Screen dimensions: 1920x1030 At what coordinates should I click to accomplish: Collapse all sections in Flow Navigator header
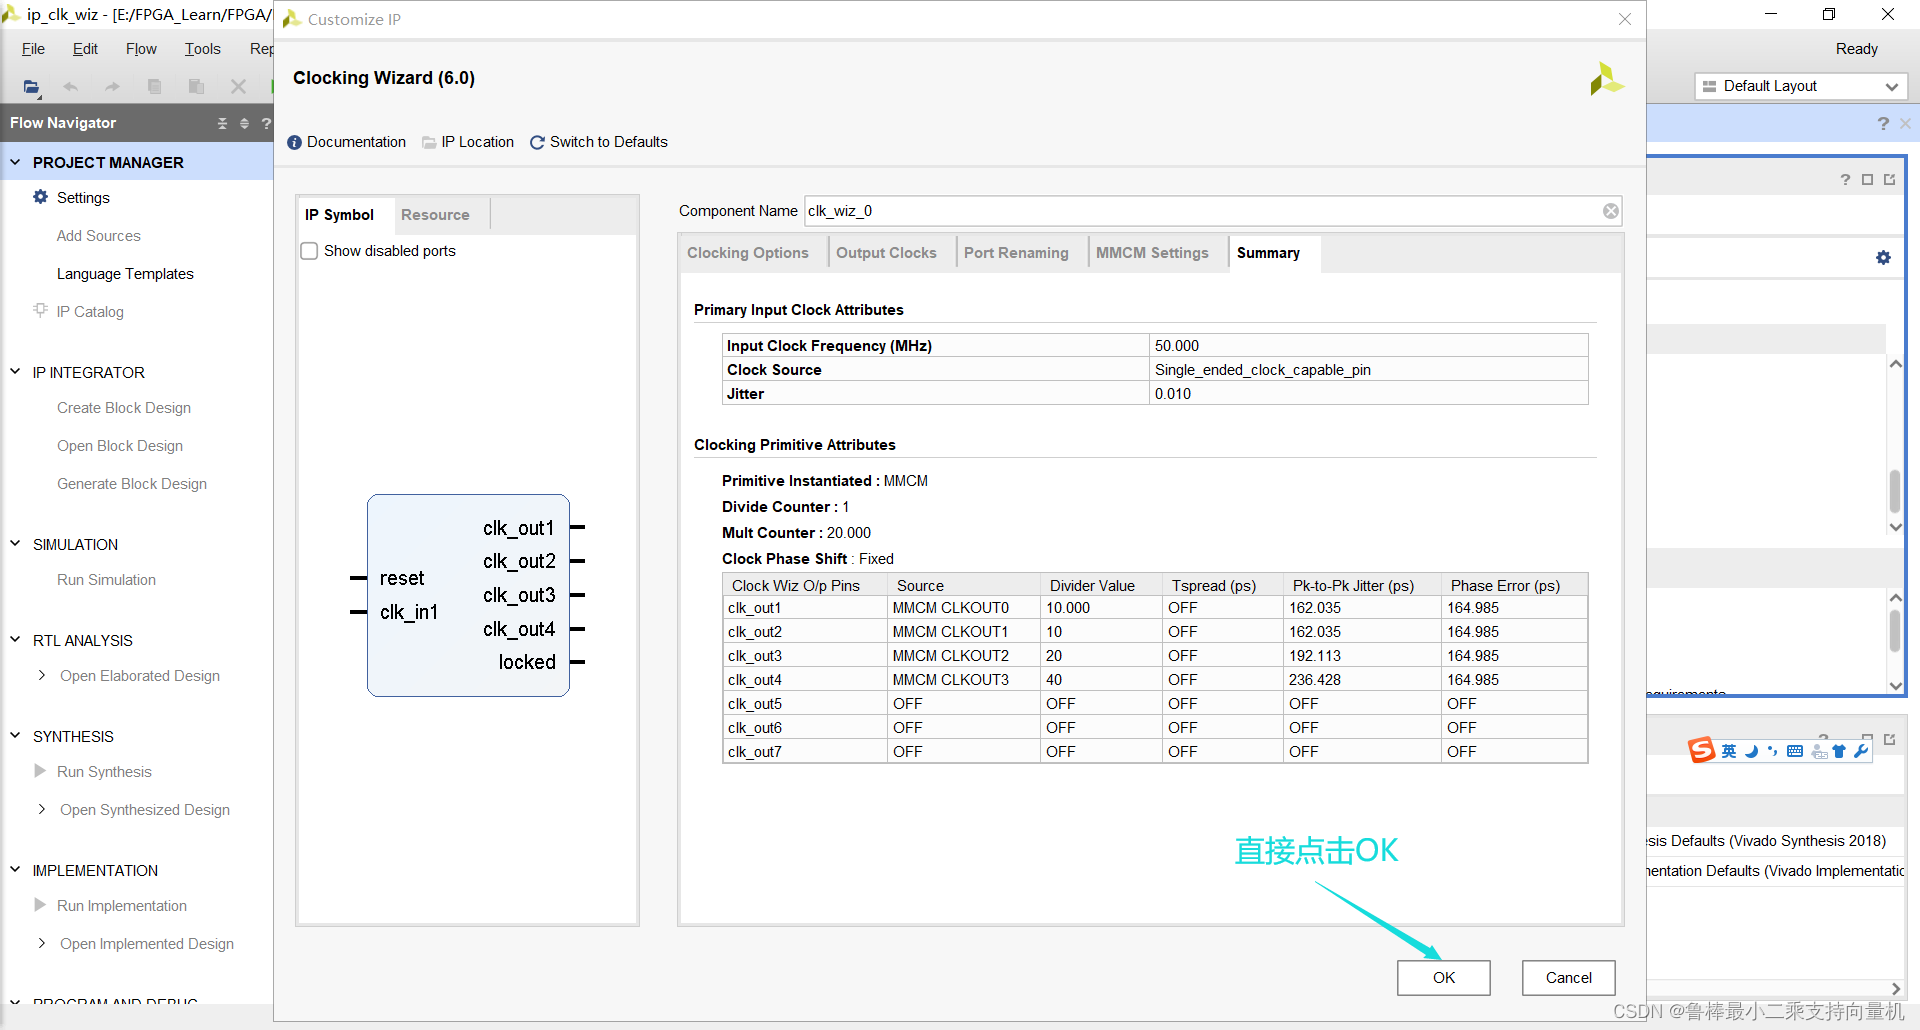(x=222, y=123)
